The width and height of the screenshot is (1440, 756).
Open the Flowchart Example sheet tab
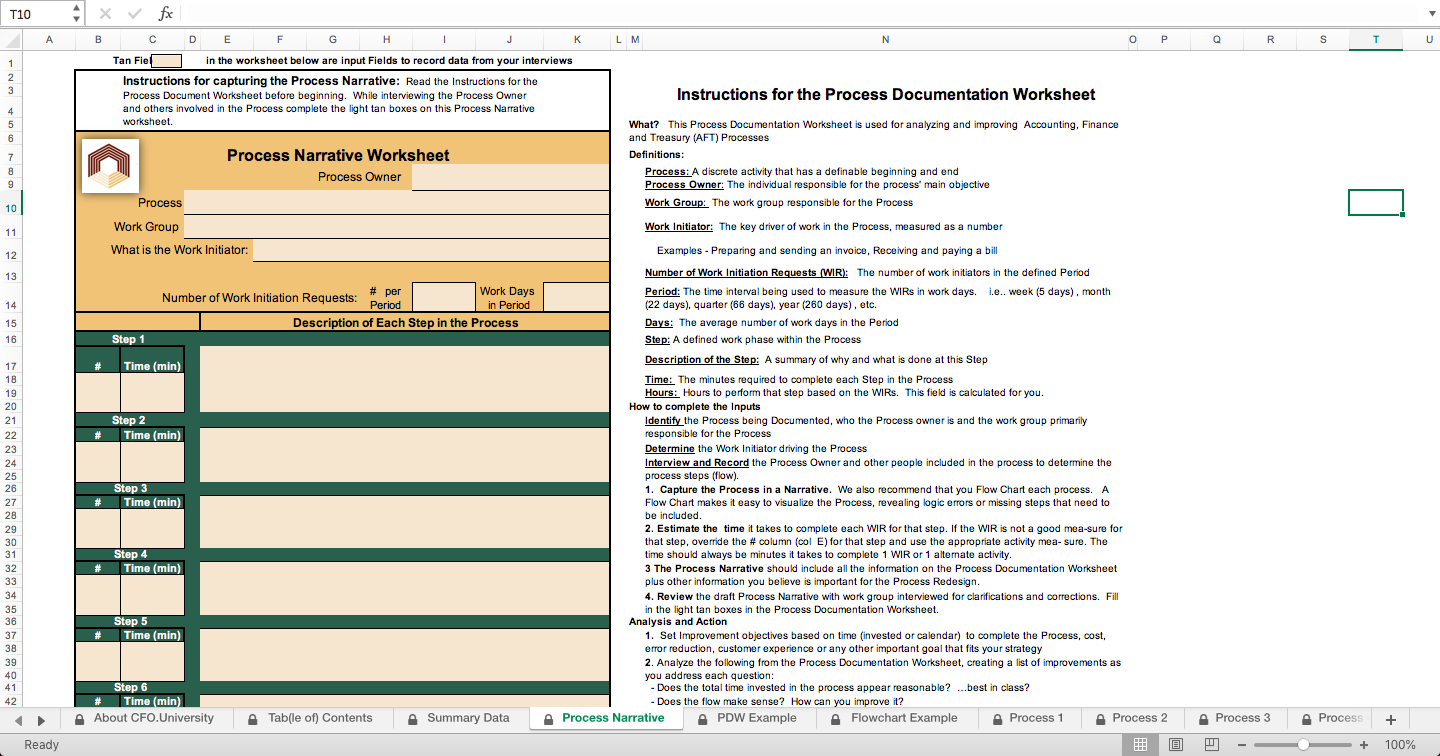[894, 718]
